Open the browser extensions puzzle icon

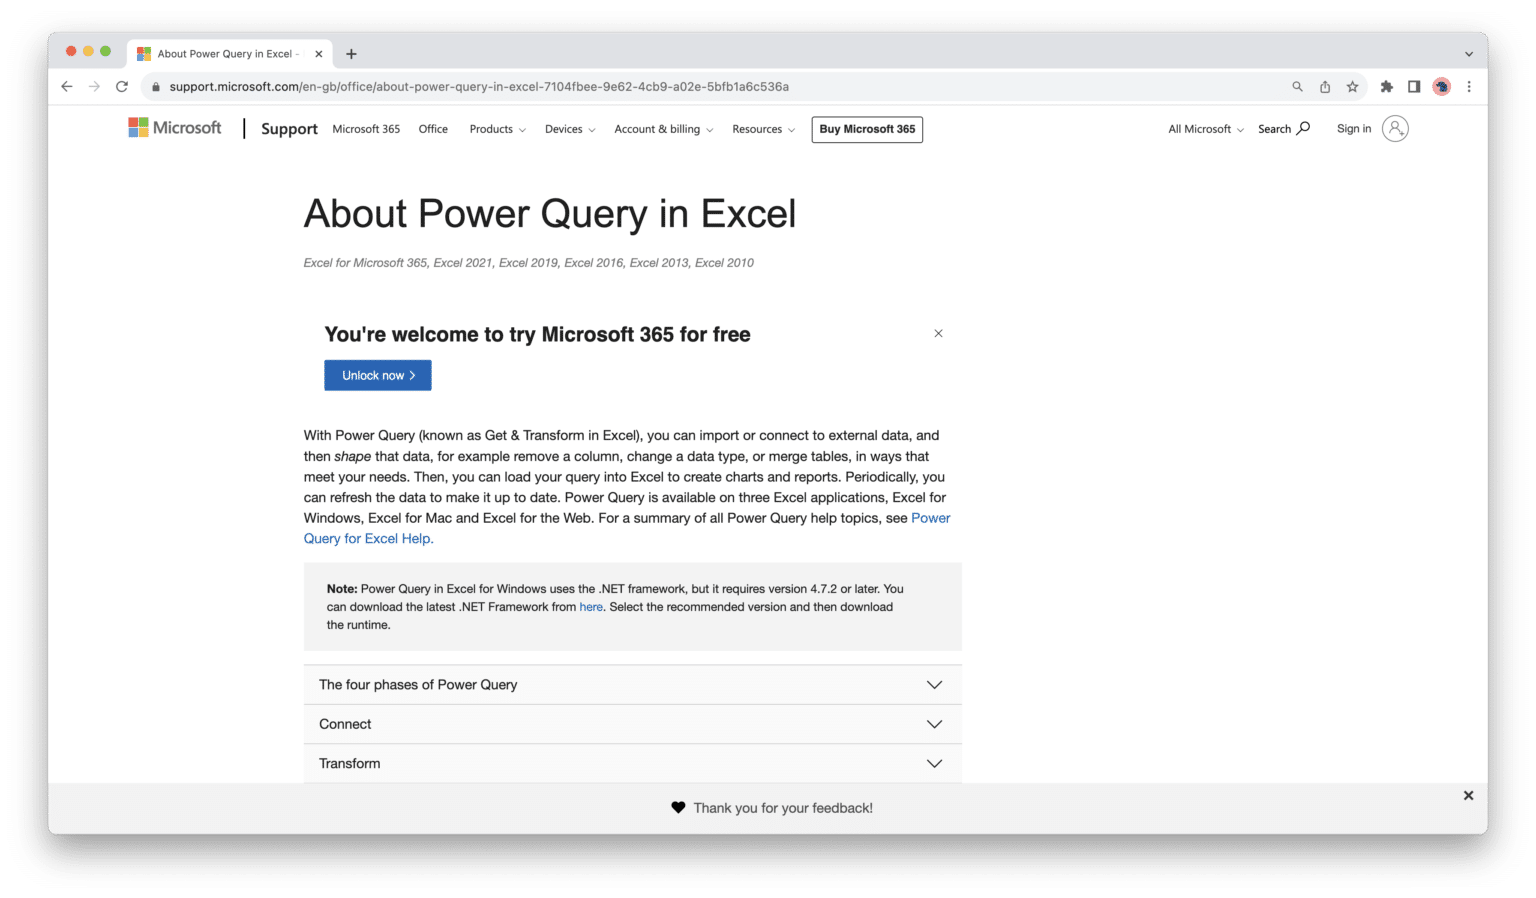click(1387, 87)
